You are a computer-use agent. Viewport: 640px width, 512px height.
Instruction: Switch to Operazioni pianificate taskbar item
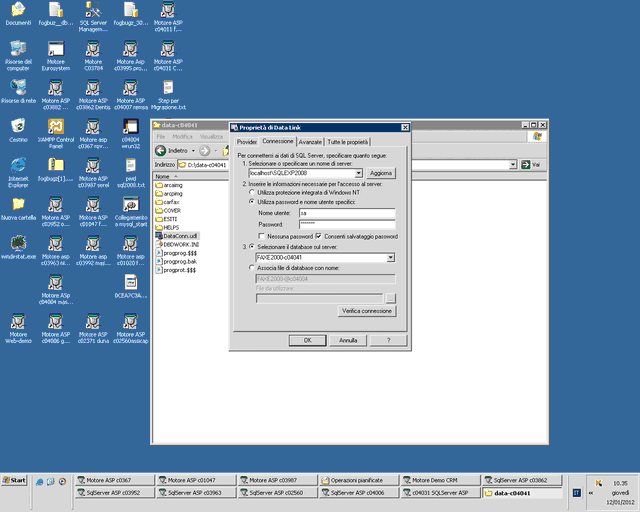point(359,480)
